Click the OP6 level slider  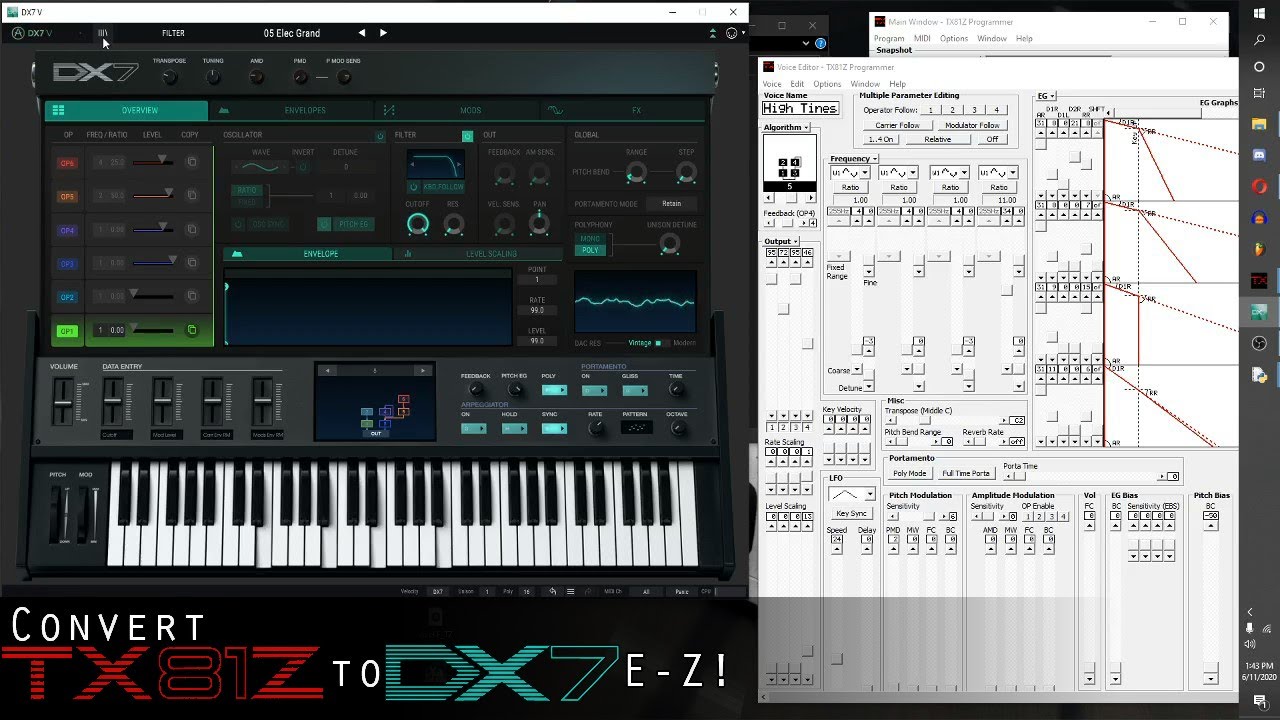153,162
